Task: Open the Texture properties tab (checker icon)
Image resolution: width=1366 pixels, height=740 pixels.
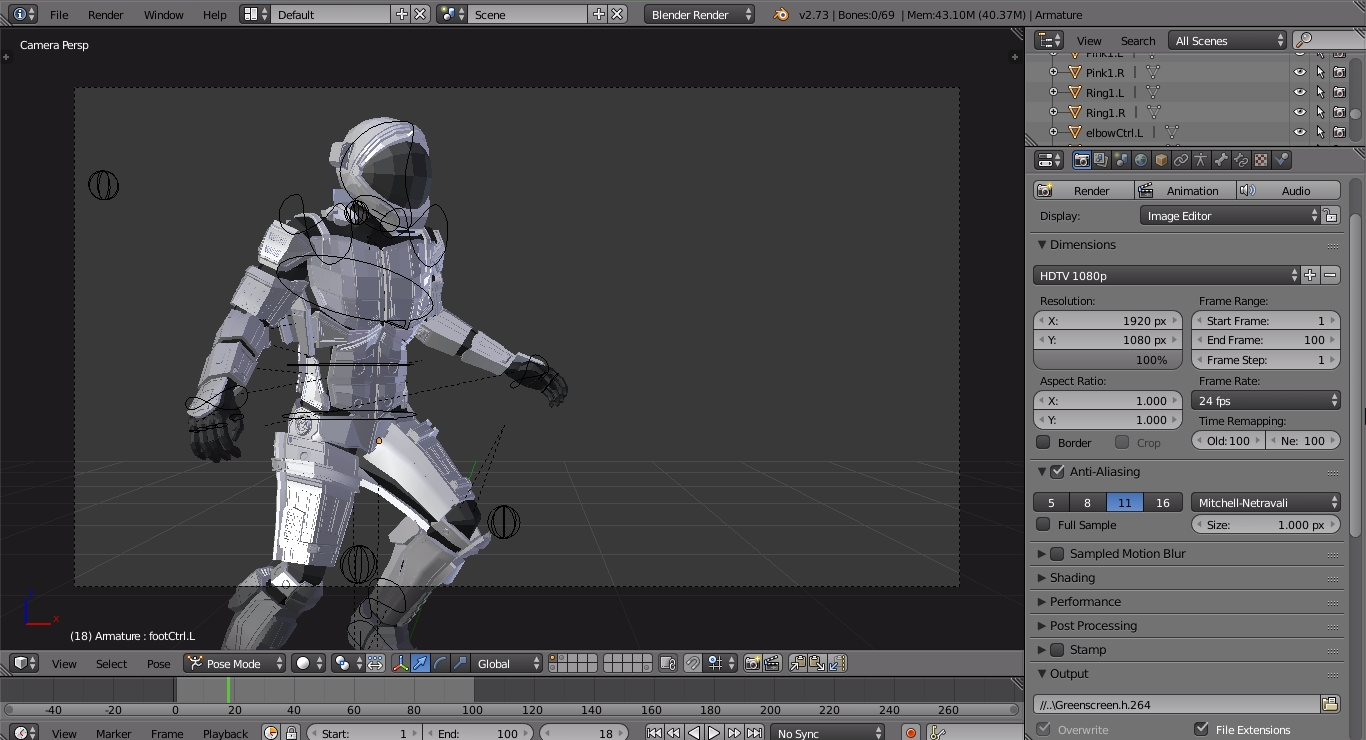Action: click(x=1261, y=160)
